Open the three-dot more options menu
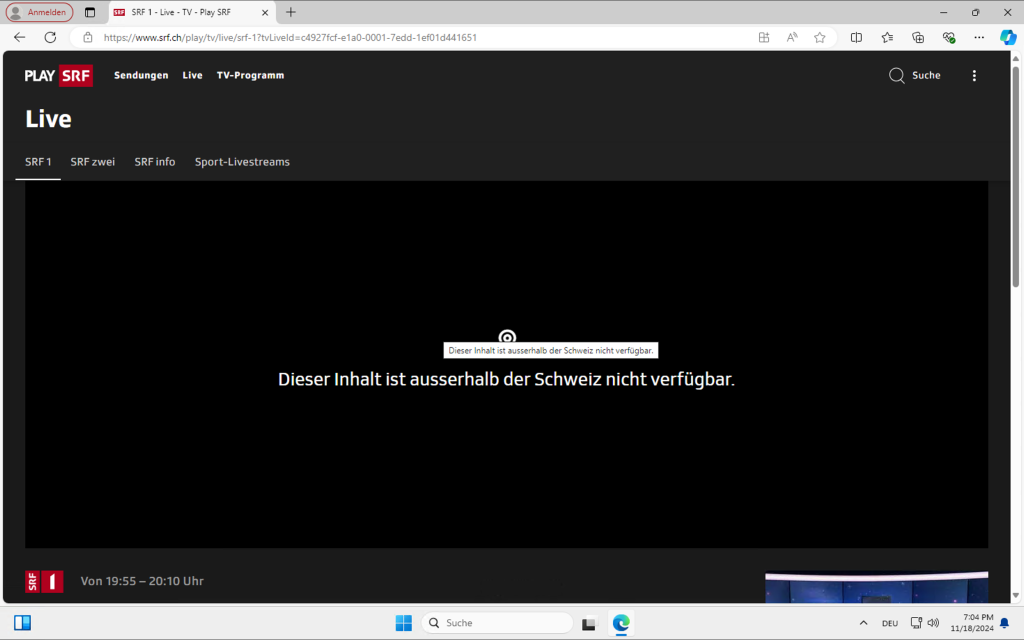Viewport: 1024px width, 640px height. pyautogui.click(x=974, y=75)
